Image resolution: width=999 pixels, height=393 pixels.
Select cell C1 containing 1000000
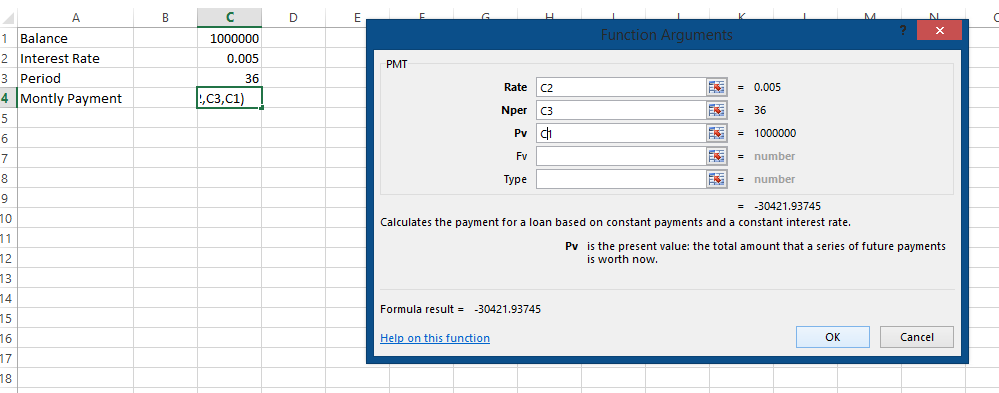point(229,38)
